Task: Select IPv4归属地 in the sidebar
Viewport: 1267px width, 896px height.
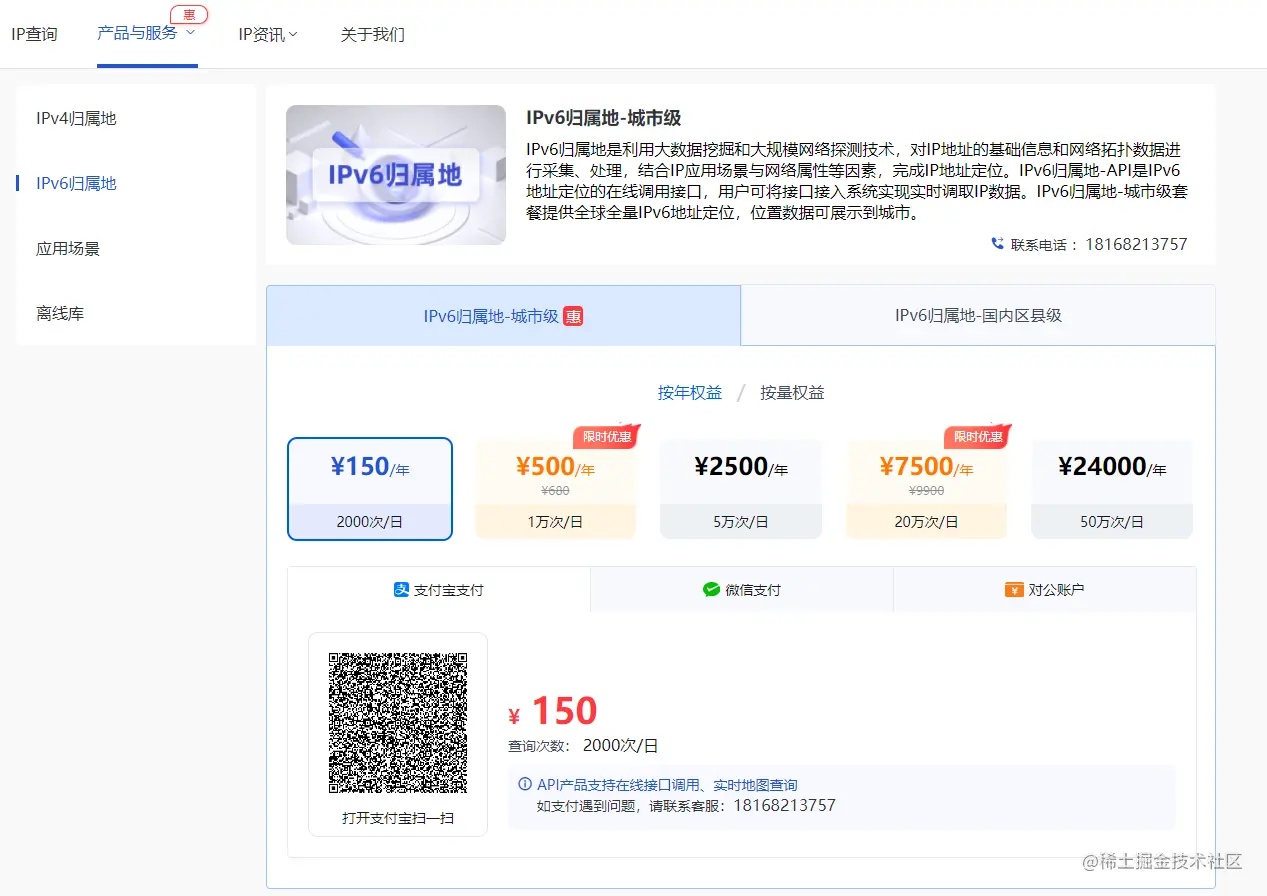Action: (76, 118)
